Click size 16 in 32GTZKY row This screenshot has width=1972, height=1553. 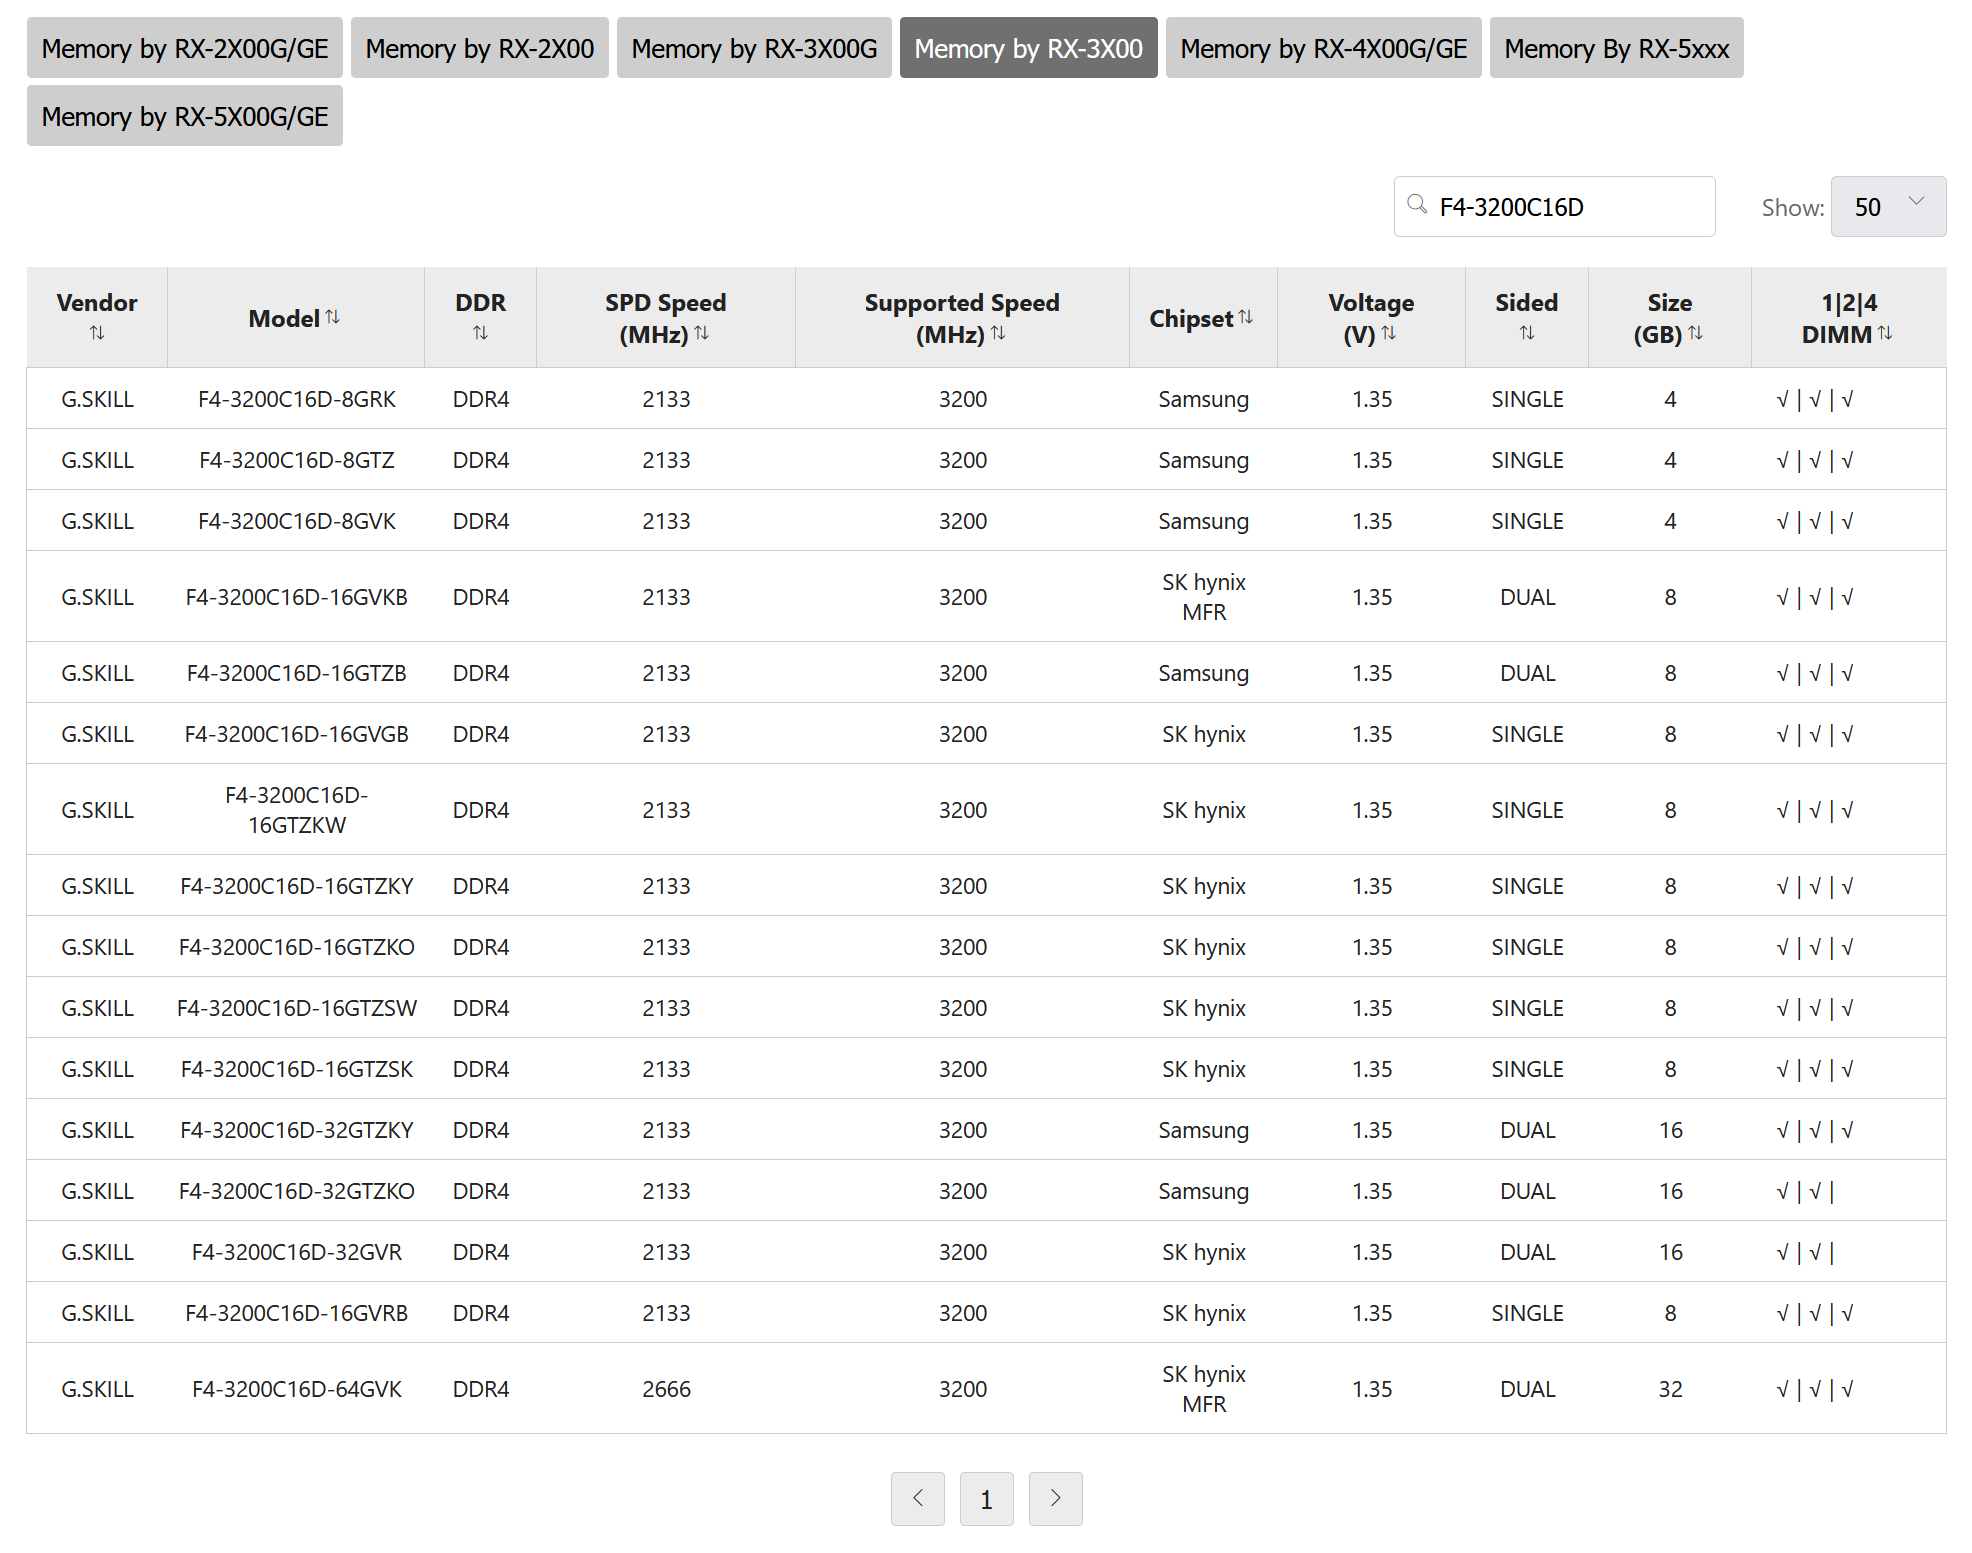(x=1671, y=1130)
